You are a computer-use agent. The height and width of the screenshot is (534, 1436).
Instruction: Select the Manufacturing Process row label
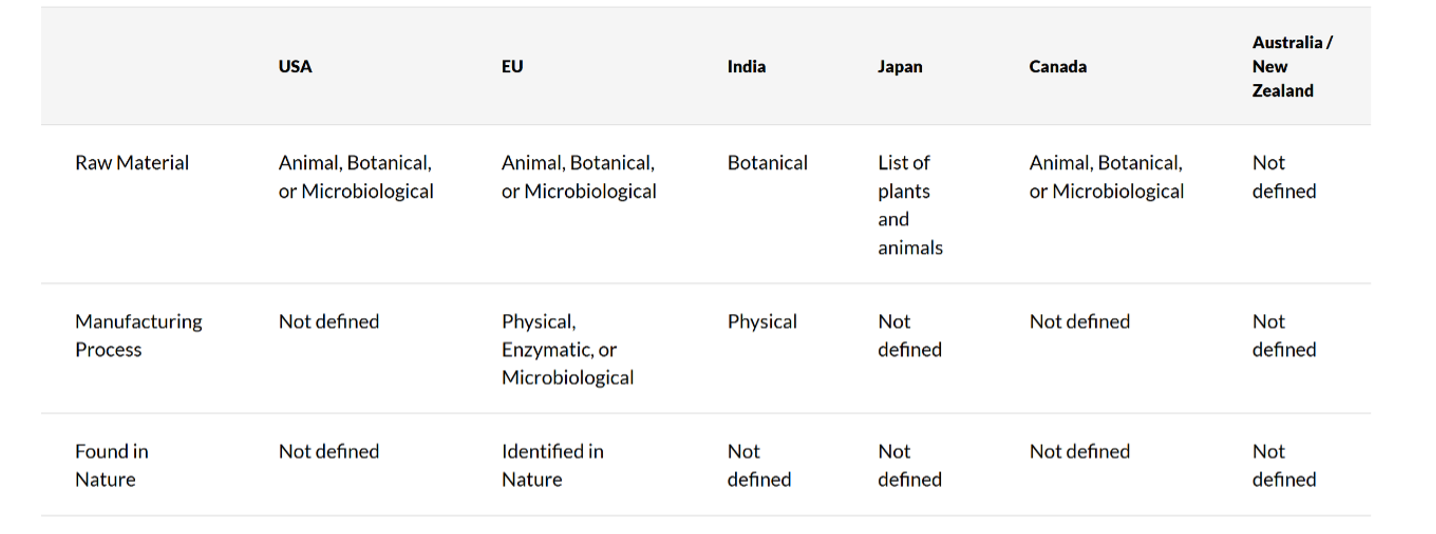coord(138,336)
